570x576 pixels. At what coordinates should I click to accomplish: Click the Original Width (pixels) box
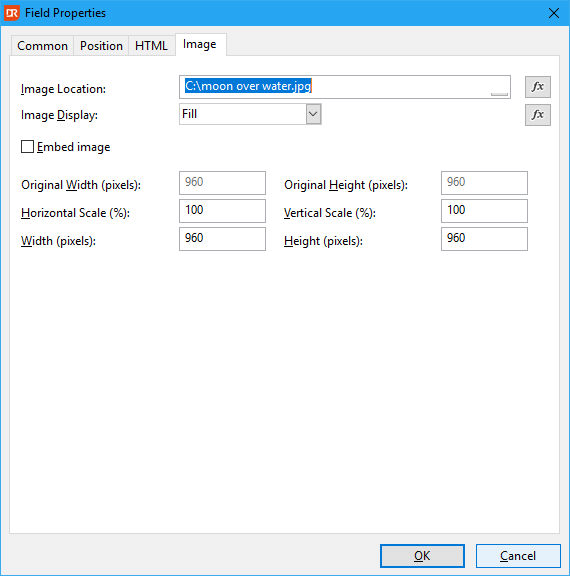pos(222,183)
